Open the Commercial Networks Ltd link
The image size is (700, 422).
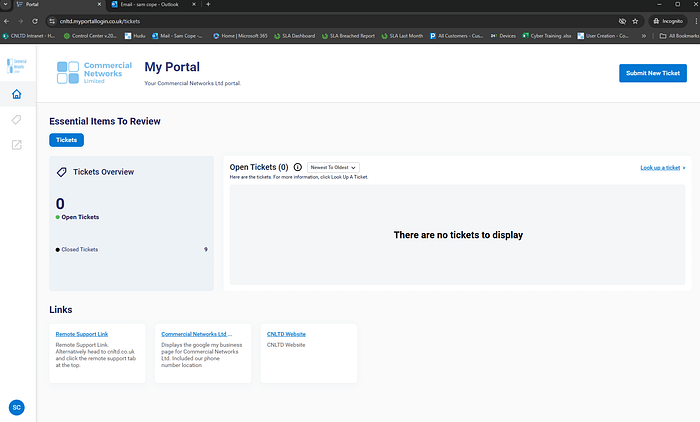tap(196, 334)
